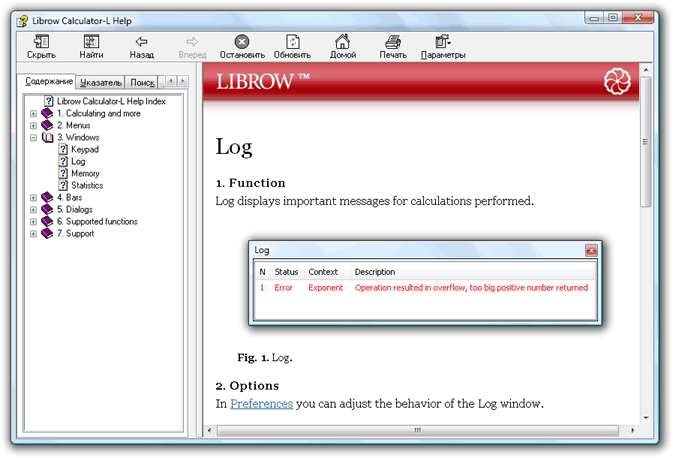
Task: Expand the '1. Calculating and more' node
Action: tap(33, 114)
